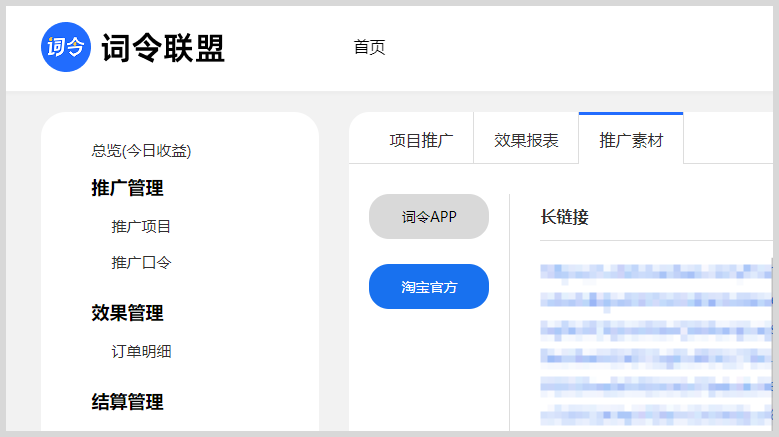Select the 结算管理 sidebar section heading
Image resolution: width=779 pixels, height=437 pixels.
pos(127,402)
